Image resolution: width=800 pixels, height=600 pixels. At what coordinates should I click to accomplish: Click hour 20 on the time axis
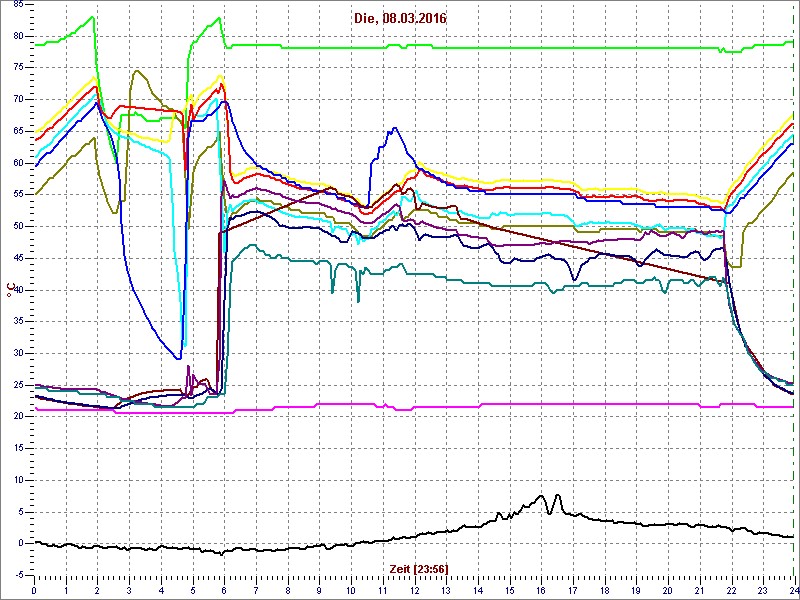coord(667,590)
